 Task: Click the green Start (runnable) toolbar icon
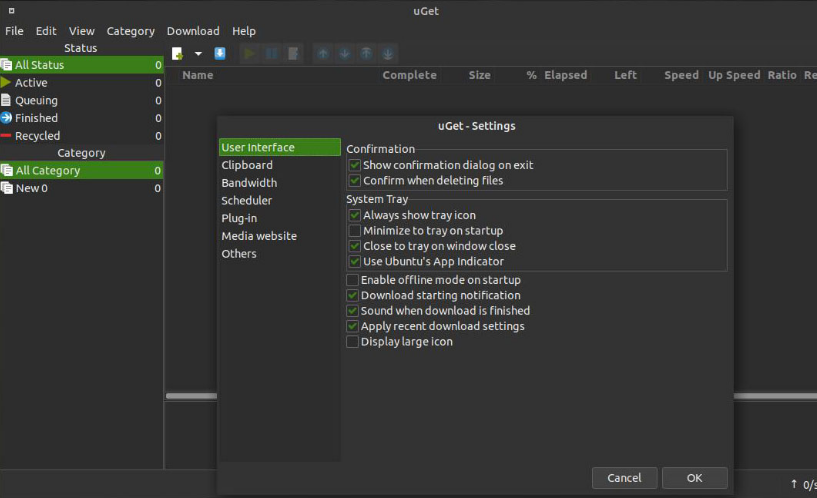point(250,53)
